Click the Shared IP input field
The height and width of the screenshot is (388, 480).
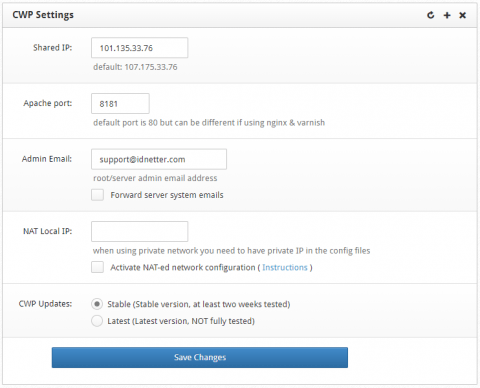(x=140, y=48)
